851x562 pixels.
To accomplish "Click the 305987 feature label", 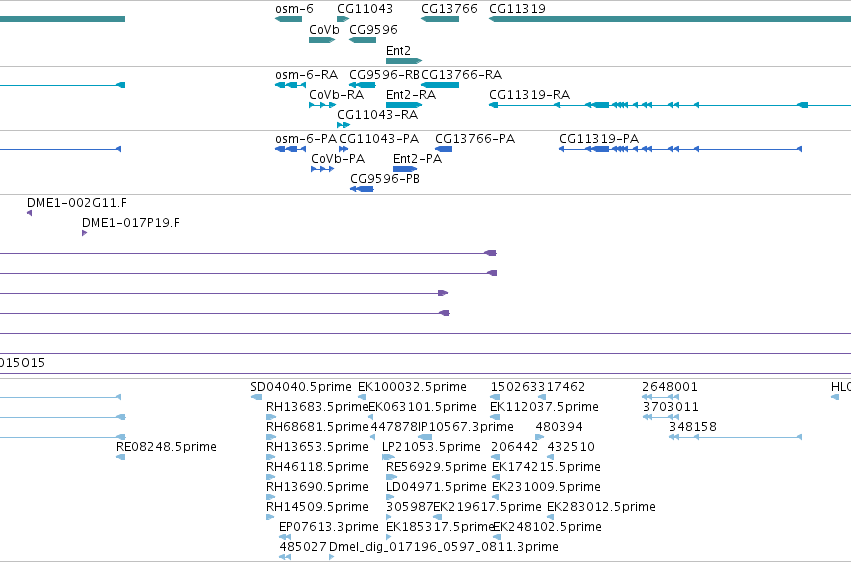I will [409, 507].
